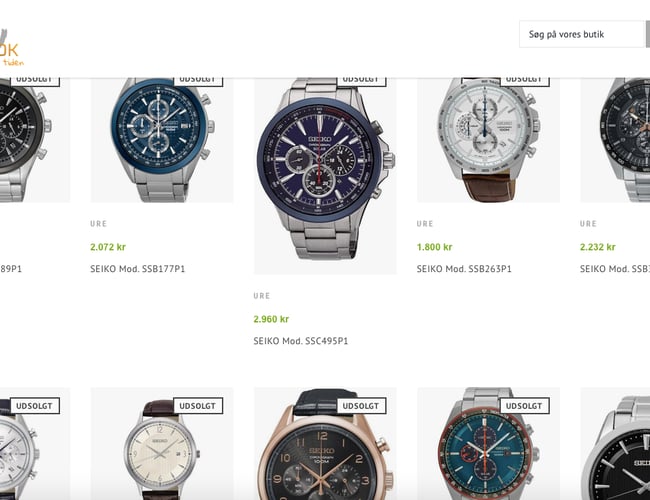This screenshot has width=650, height=500.
Task: Click the search button beside the search field
Action: pyautogui.click(x=648, y=34)
